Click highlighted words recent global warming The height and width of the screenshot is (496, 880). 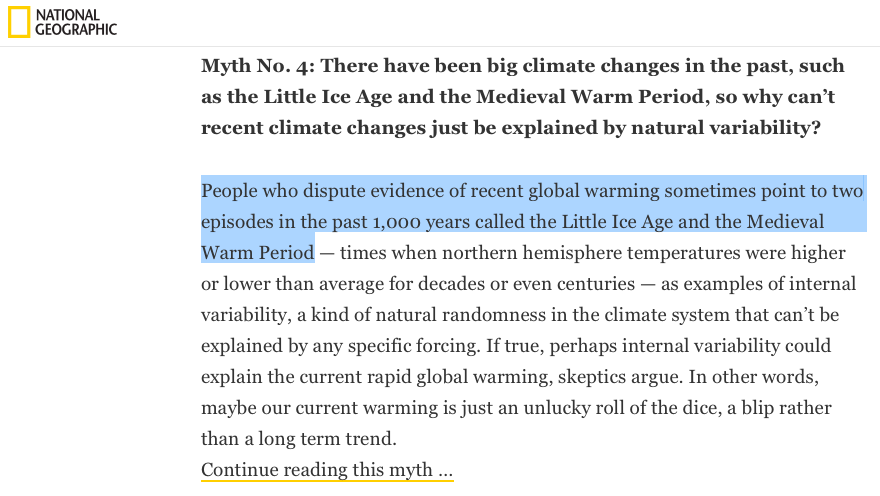coord(565,191)
